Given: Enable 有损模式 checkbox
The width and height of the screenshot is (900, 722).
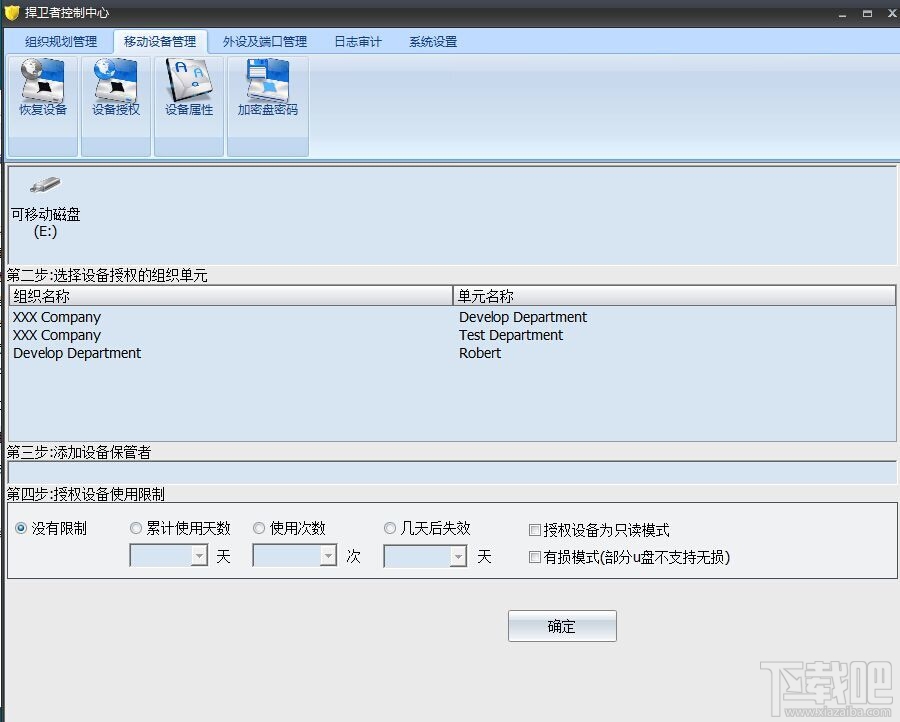Looking at the screenshot, I should [x=534, y=557].
